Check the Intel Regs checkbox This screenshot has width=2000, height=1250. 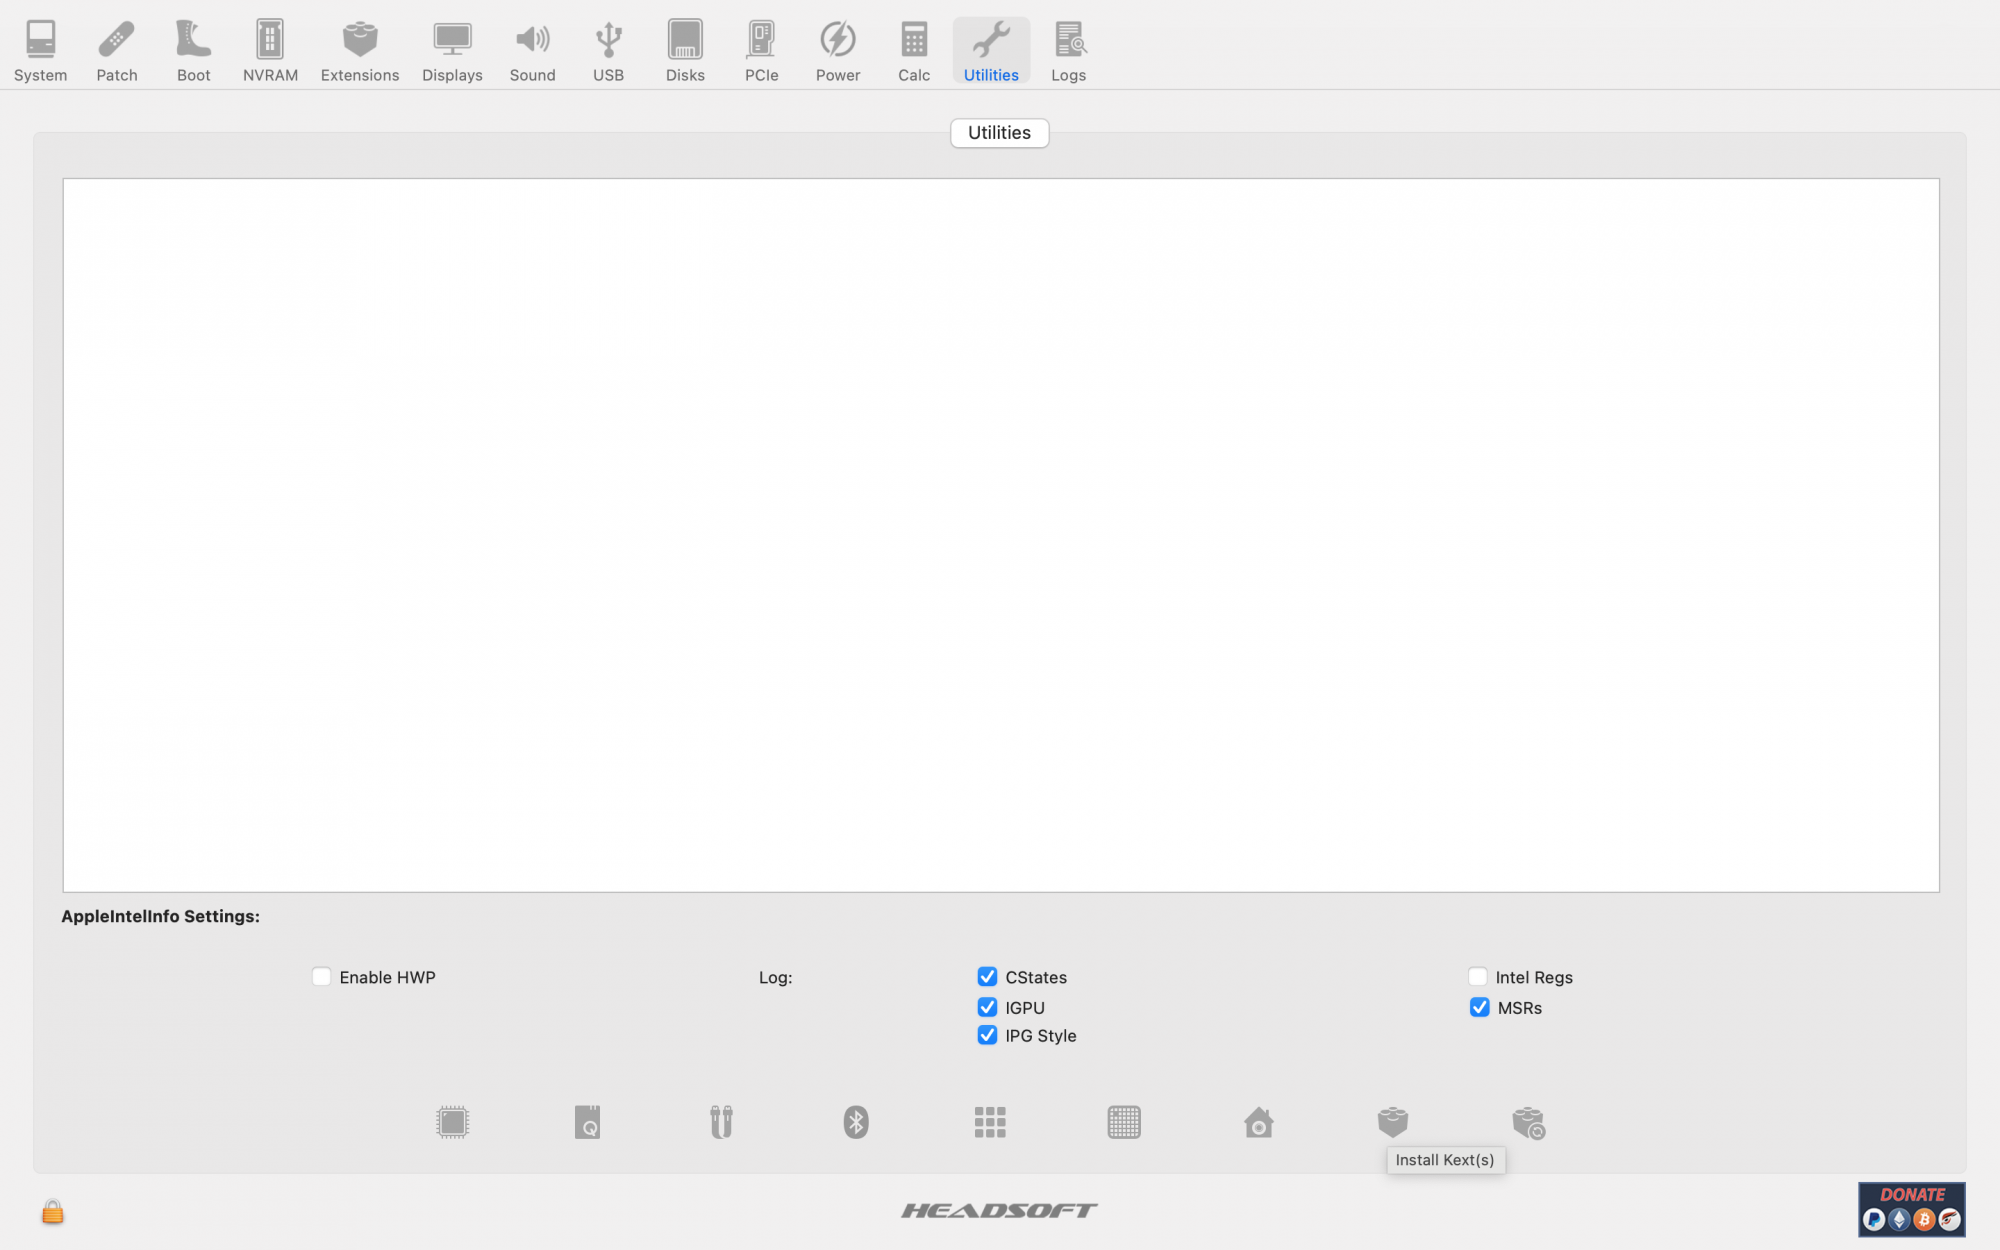[1477, 977]
